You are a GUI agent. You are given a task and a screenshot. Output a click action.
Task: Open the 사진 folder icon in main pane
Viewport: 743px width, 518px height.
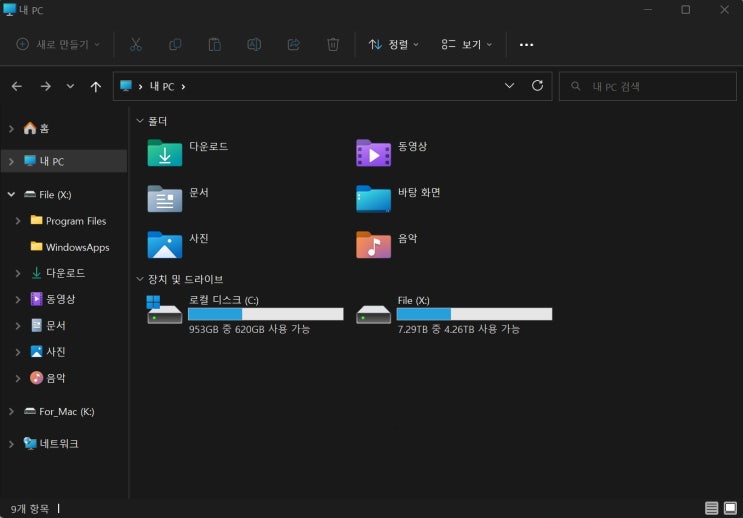pos(164,245)
